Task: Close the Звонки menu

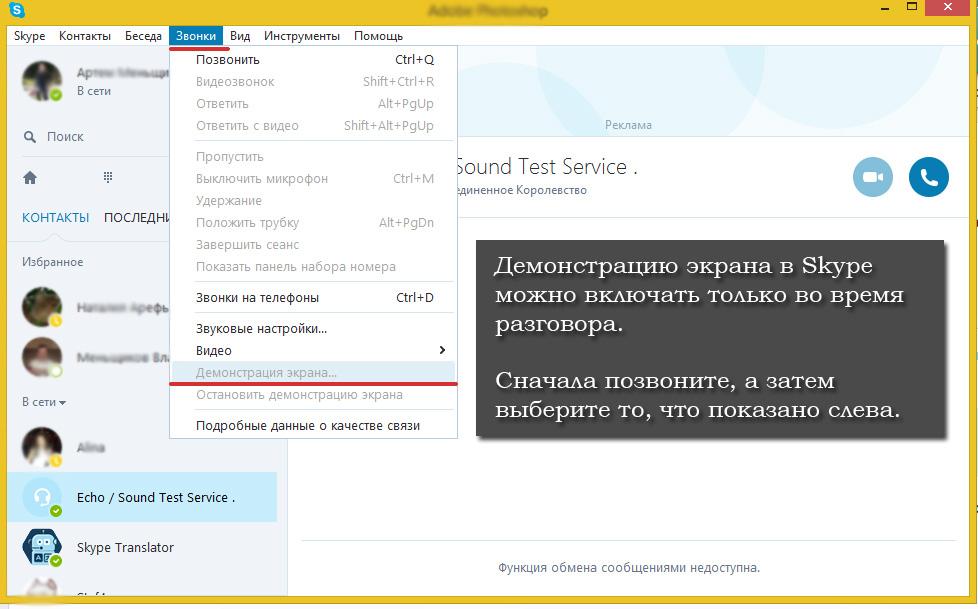Action: click(x=196, y=36)
